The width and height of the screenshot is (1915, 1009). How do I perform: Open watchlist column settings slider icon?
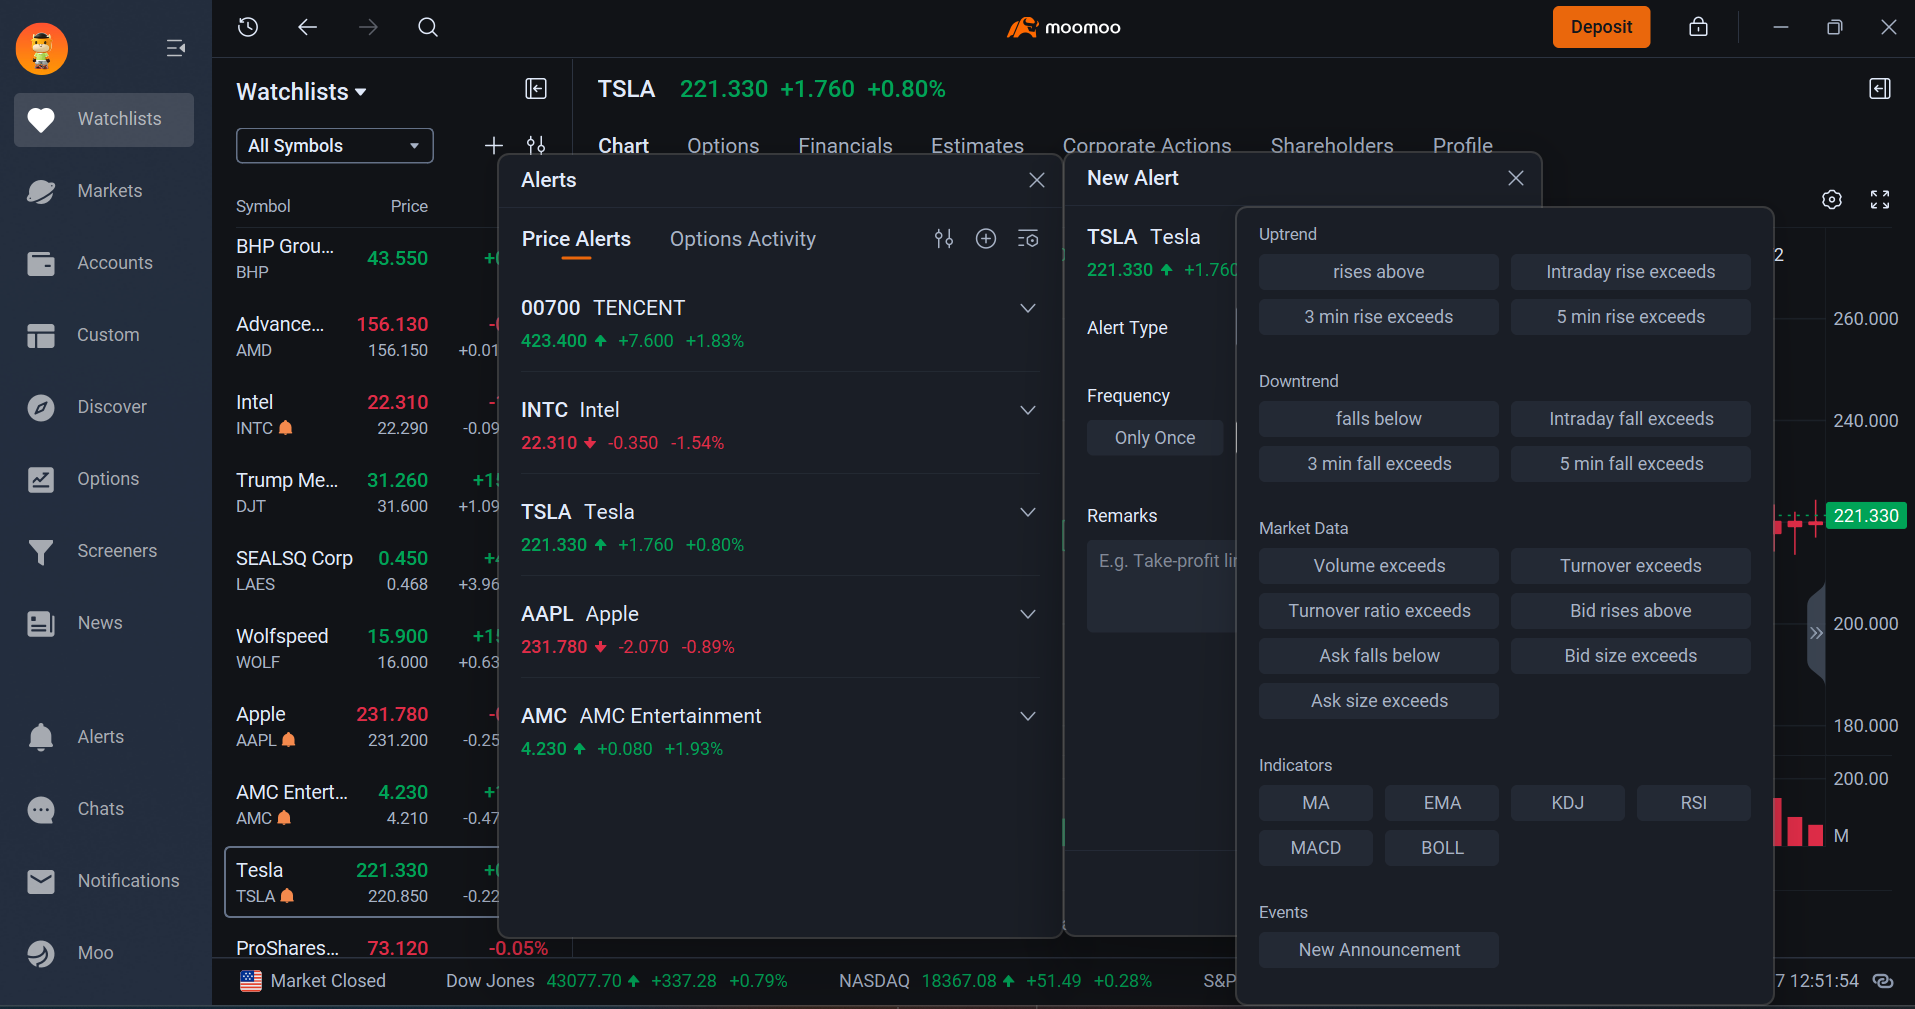pyautogui.click(x=536, y=146)
